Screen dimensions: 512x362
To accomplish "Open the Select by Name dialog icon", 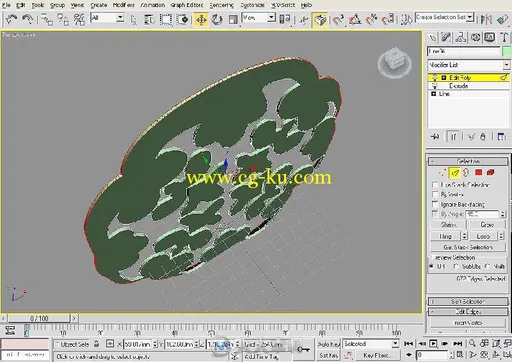I will tap(149, 20).
